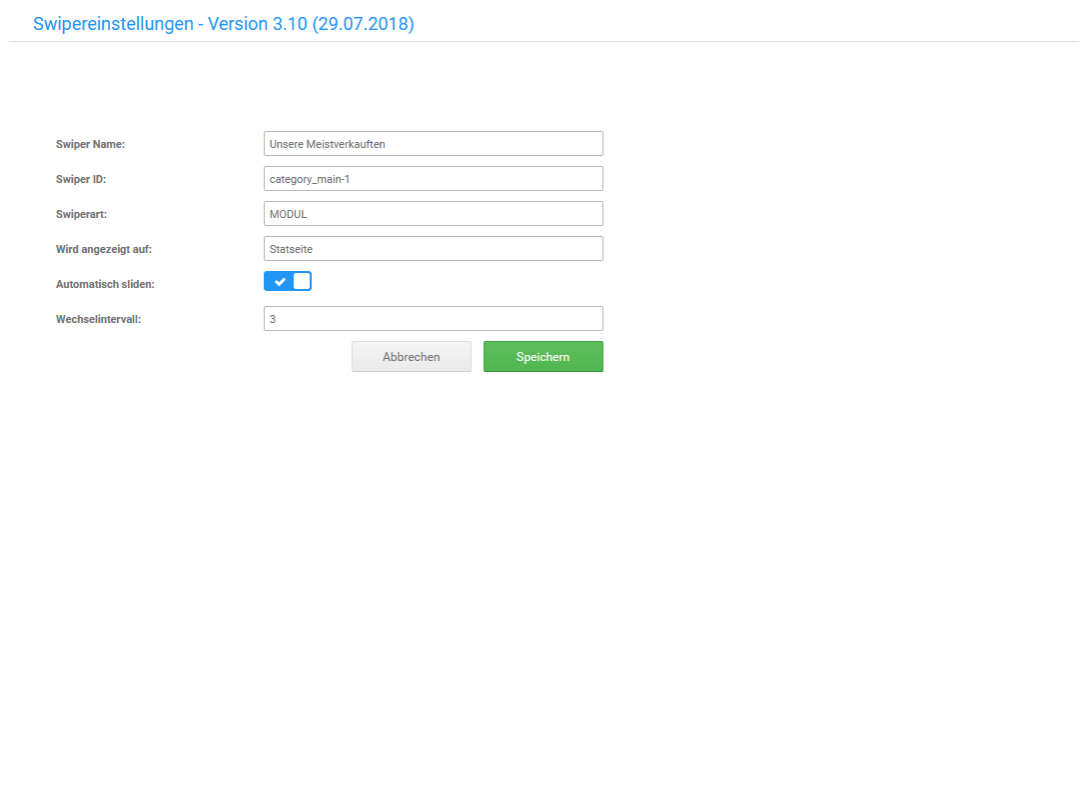Click into the Swiper ID text field
This screenshot has width=1080, height=810.
433,179
